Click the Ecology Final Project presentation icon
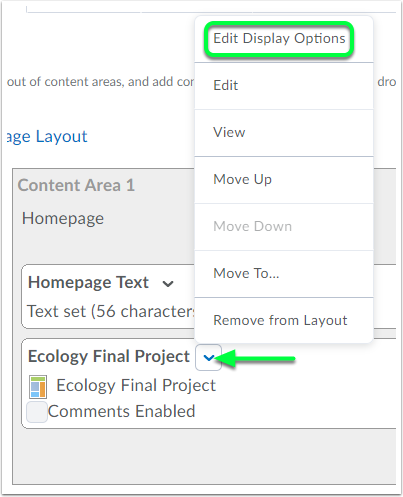 point(38,387)
